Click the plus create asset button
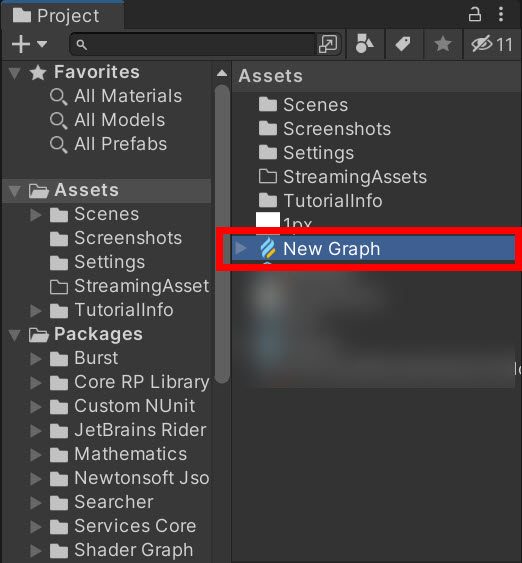Screen dimensions: 522x563 21,44
